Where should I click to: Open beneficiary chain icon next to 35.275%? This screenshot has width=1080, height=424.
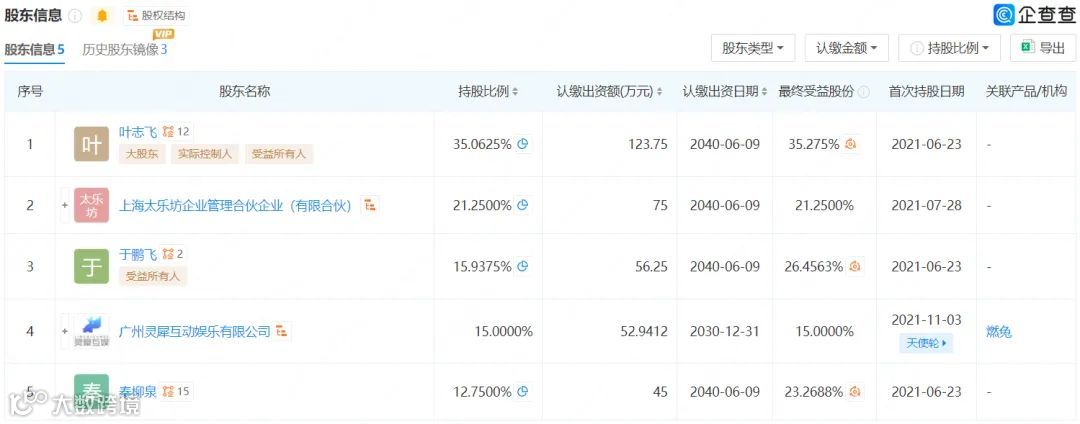(851, 145)
